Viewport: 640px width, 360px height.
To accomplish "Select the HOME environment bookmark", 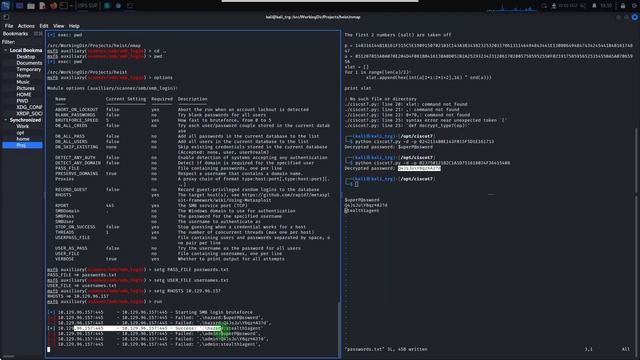I will click(24, 94).
